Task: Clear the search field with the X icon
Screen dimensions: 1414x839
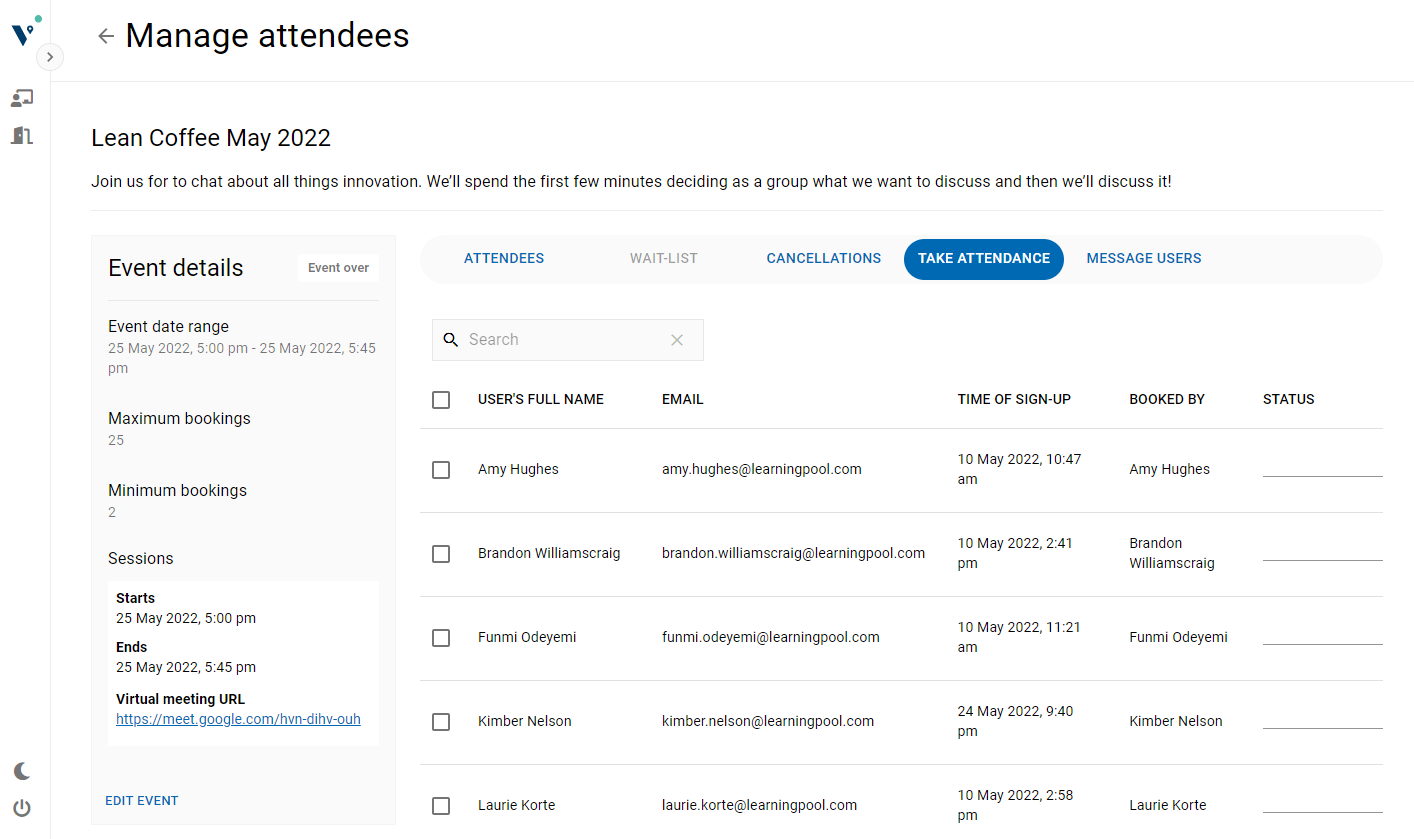Action: tap(677, 340)
